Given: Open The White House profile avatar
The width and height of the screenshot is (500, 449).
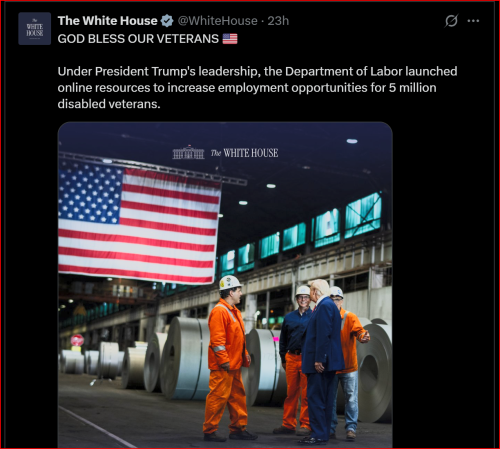Looking at the screenshot, I should pos(35,29).
